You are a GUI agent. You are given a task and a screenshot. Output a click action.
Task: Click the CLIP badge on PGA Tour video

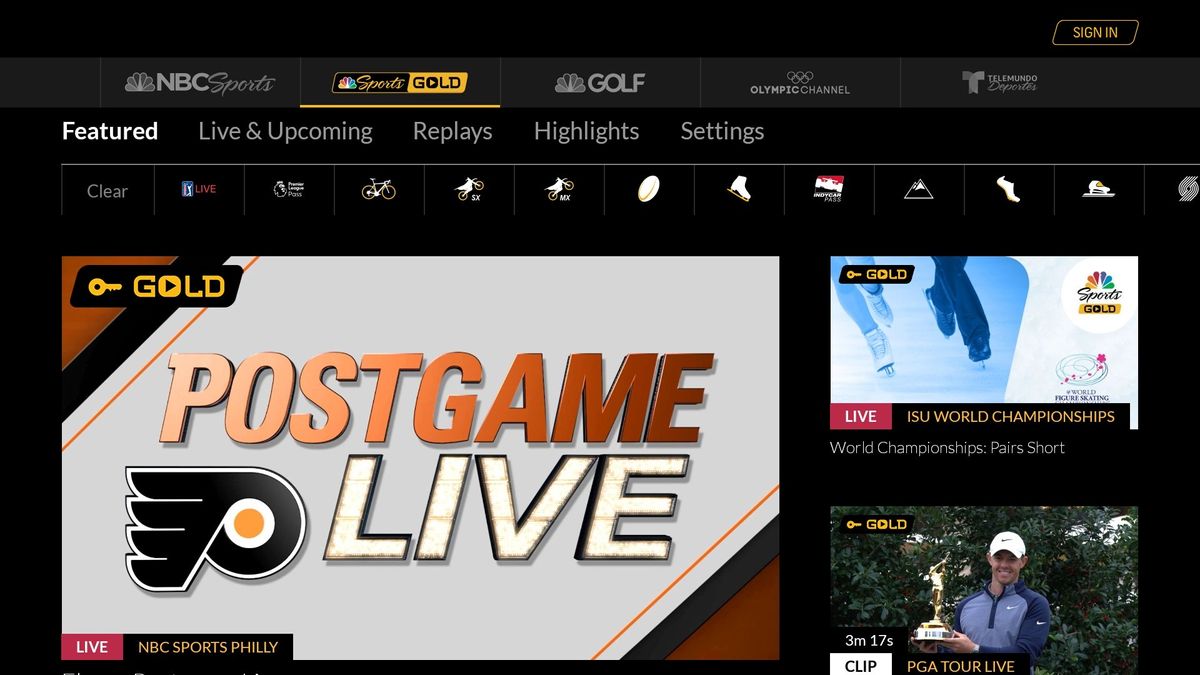point(860,666)
